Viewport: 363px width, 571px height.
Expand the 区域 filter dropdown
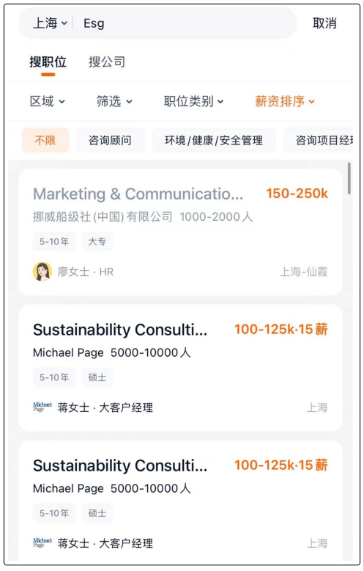[47, 101]
